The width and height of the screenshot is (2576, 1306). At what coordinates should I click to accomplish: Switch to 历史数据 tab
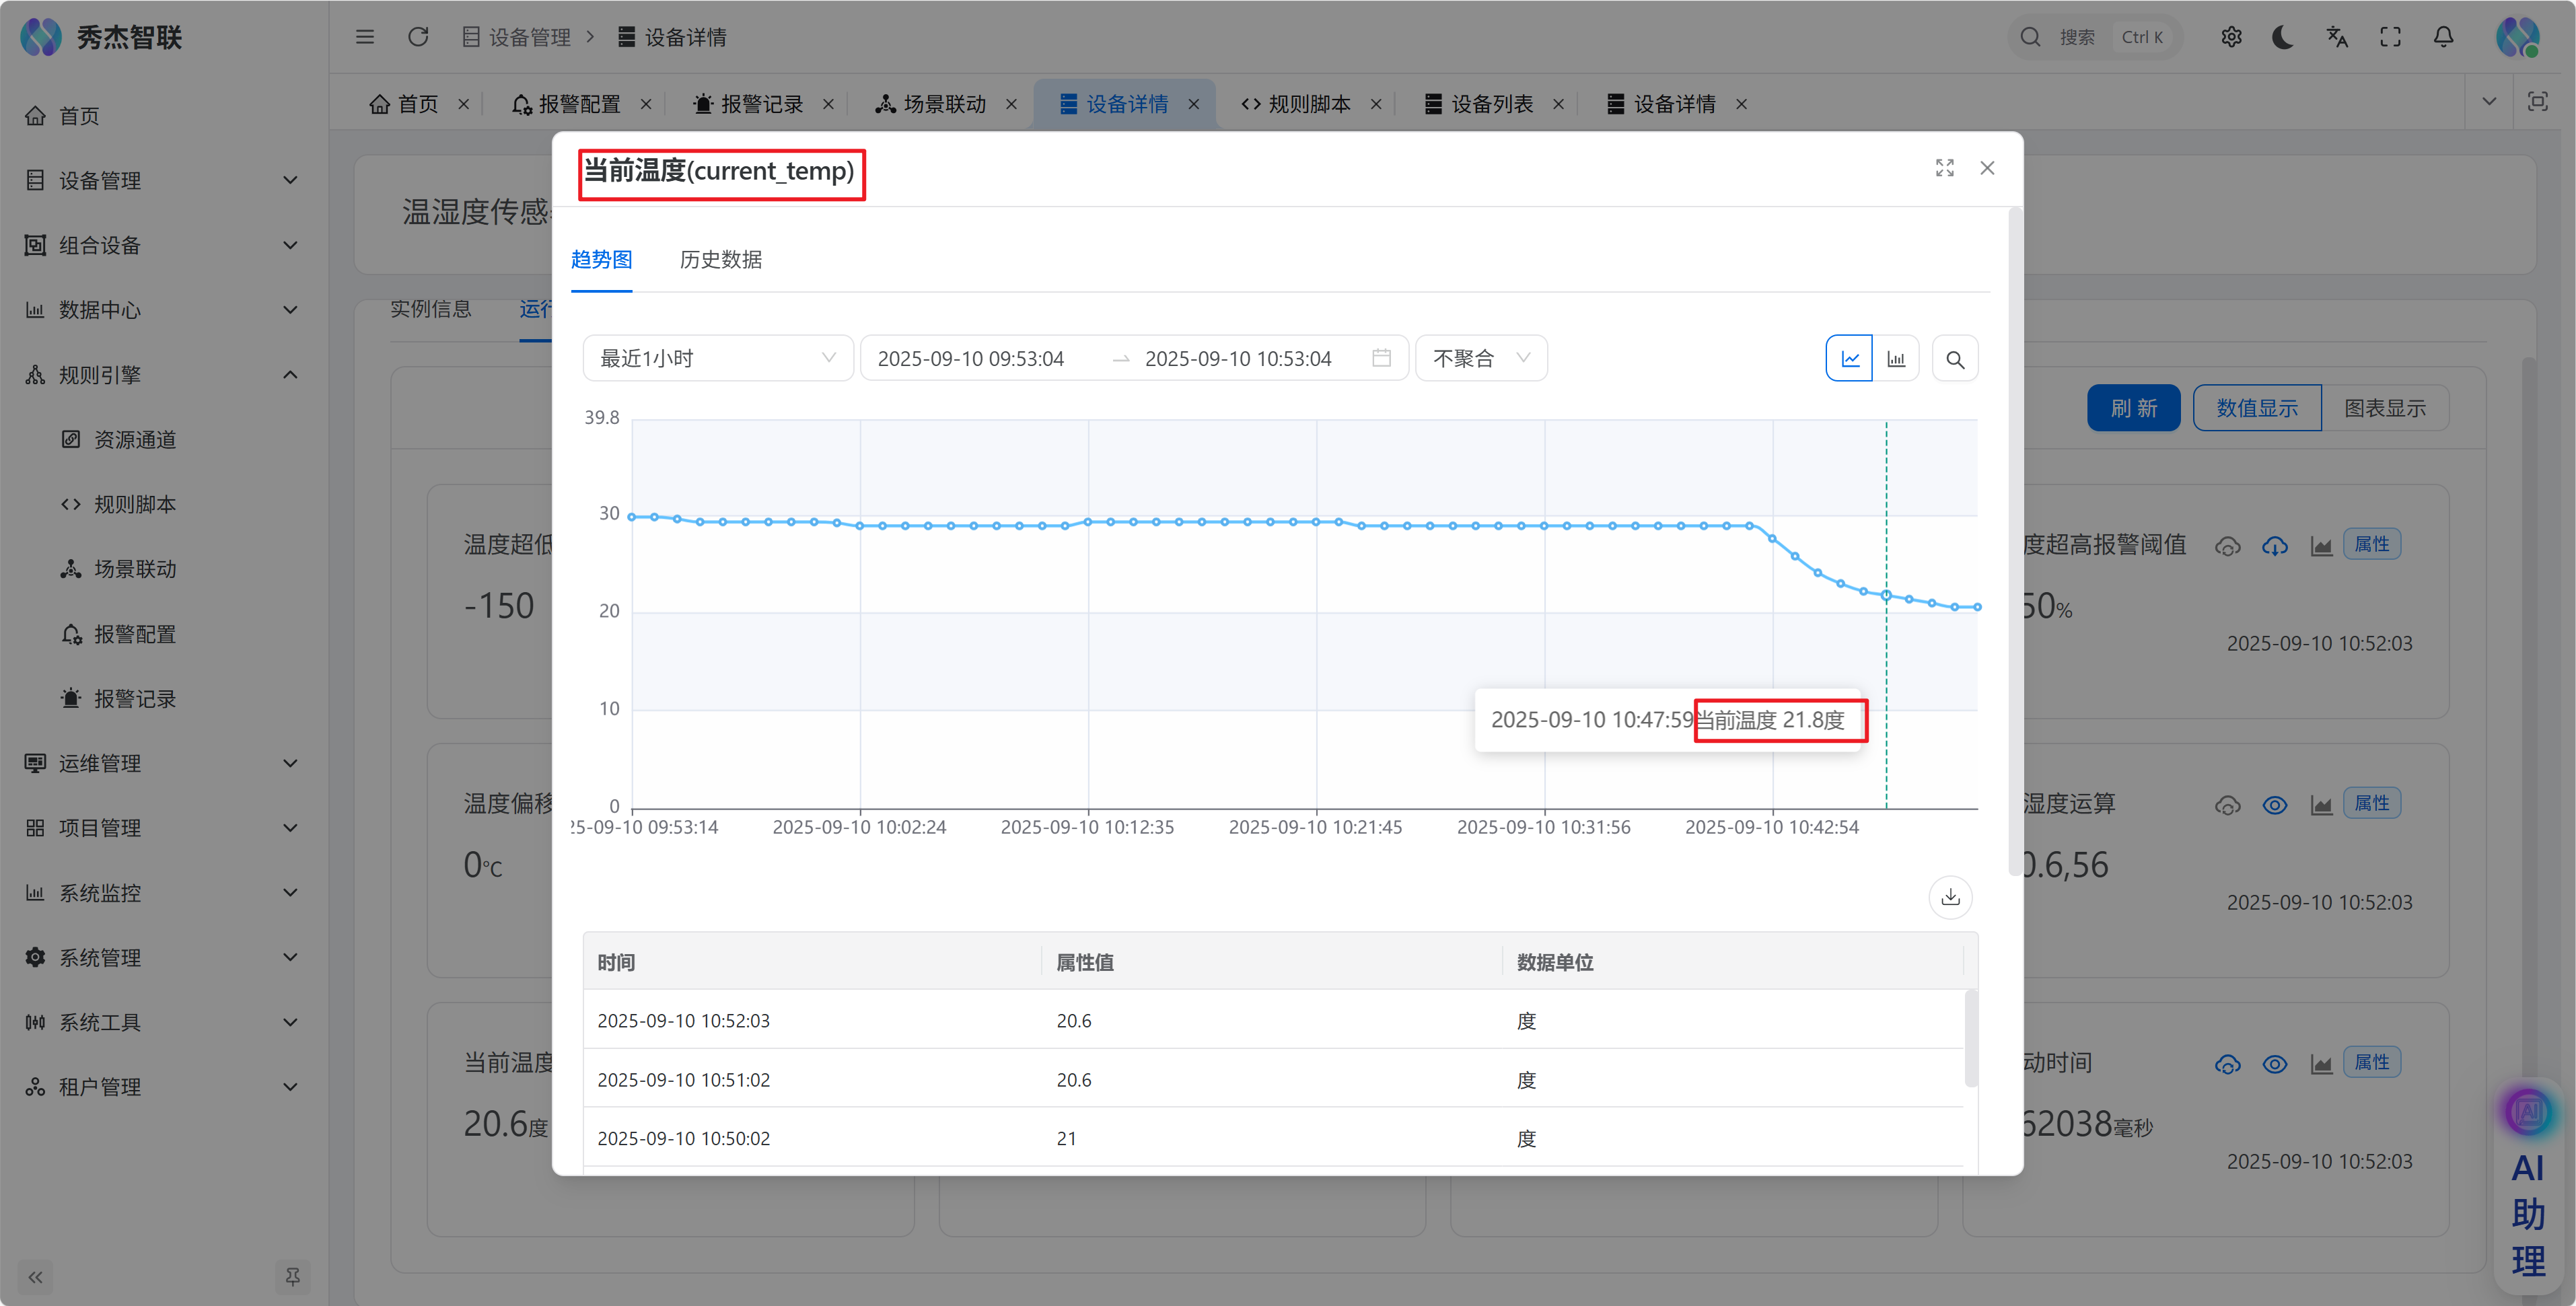[x=720, y=260]
